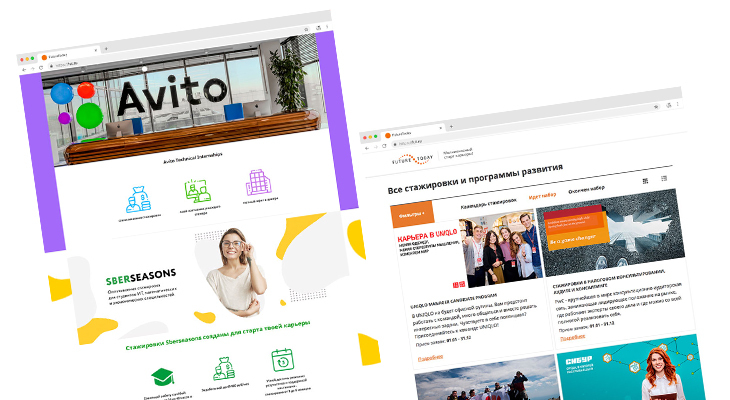Open the three-dot browser menu in the Avito window
The image size is (730, 400).
(327, 27)
